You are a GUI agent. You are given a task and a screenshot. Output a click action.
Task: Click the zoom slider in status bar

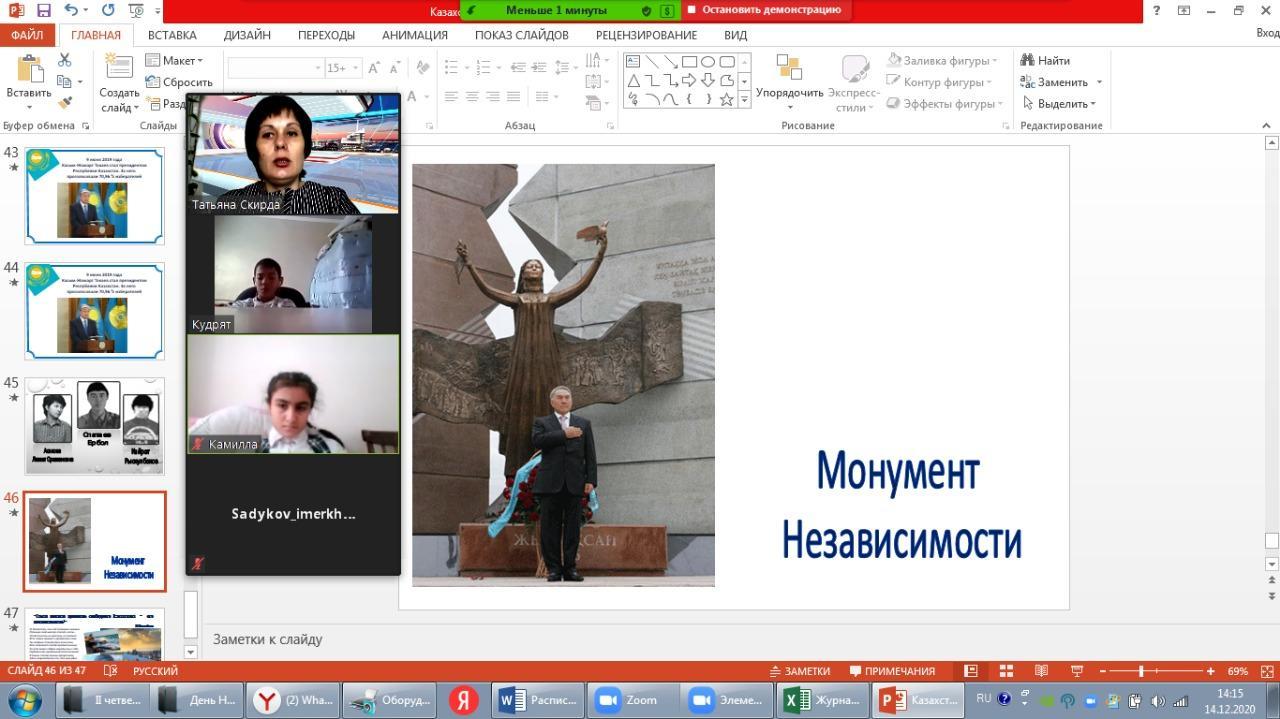(x=1141, y=671)
